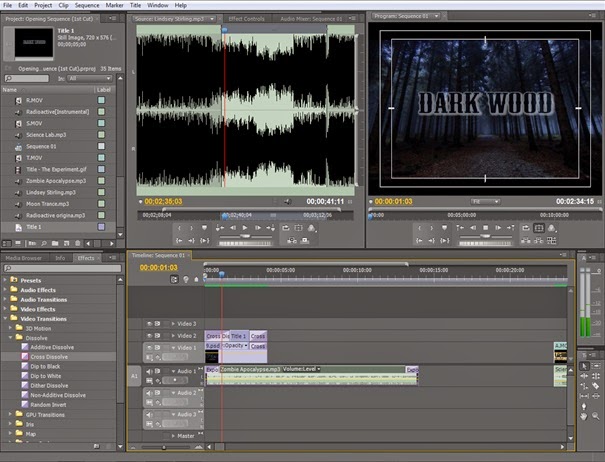Expand the Video 2 track
This screenshot has width=605, height=462.
[x=173, y=336]
